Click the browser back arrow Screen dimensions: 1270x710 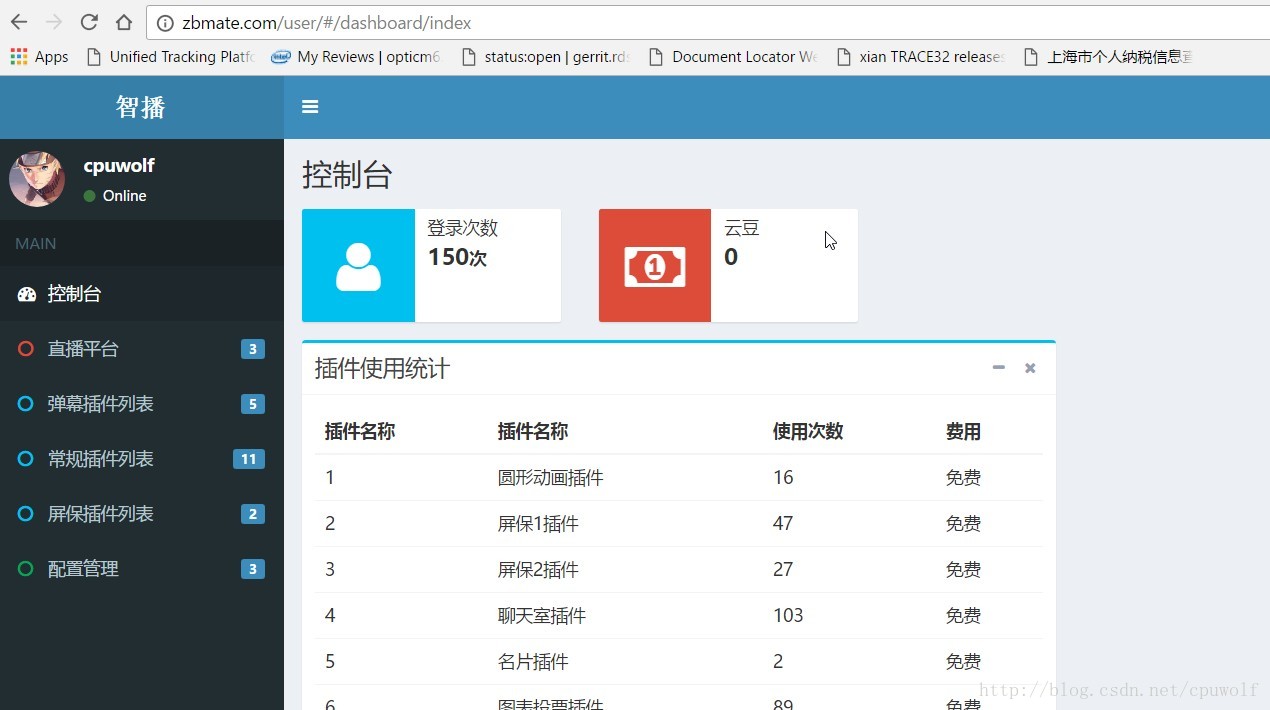pos(19,22)
